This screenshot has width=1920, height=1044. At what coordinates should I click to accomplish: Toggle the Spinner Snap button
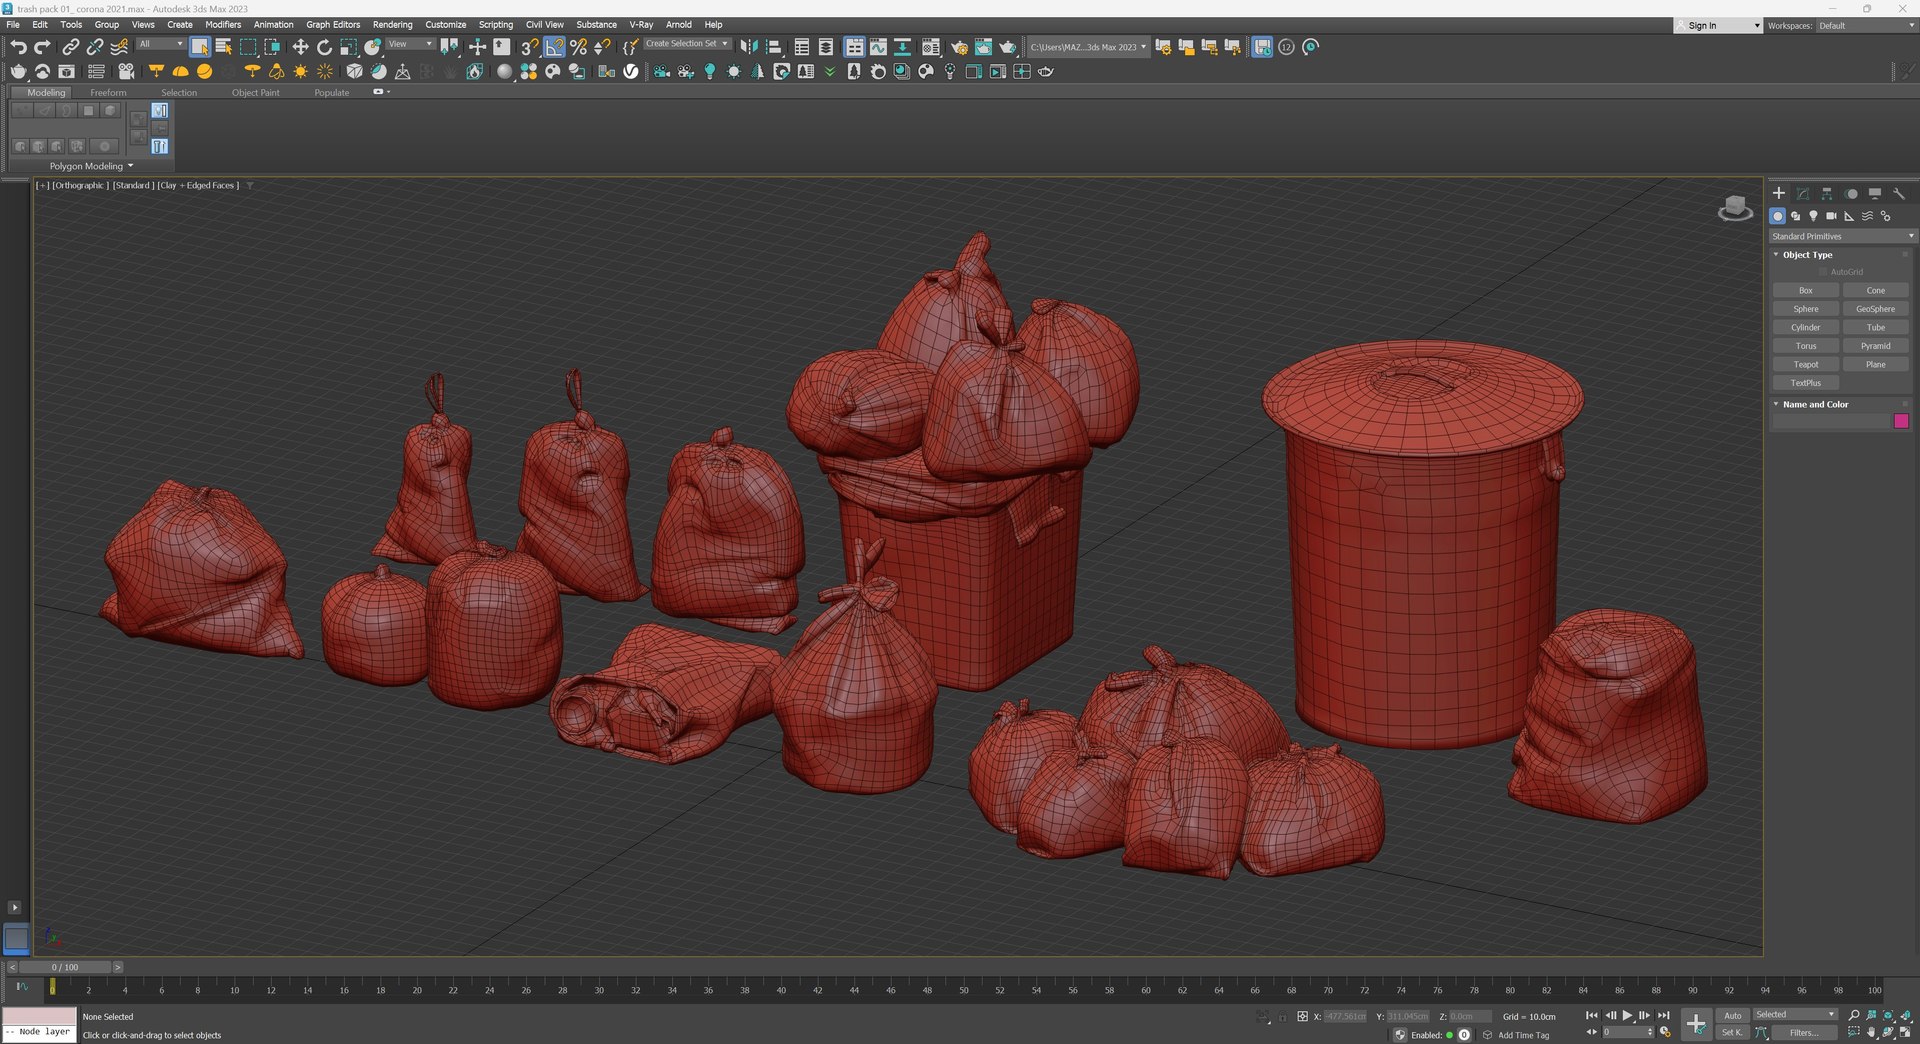click(x=602, y=47)
